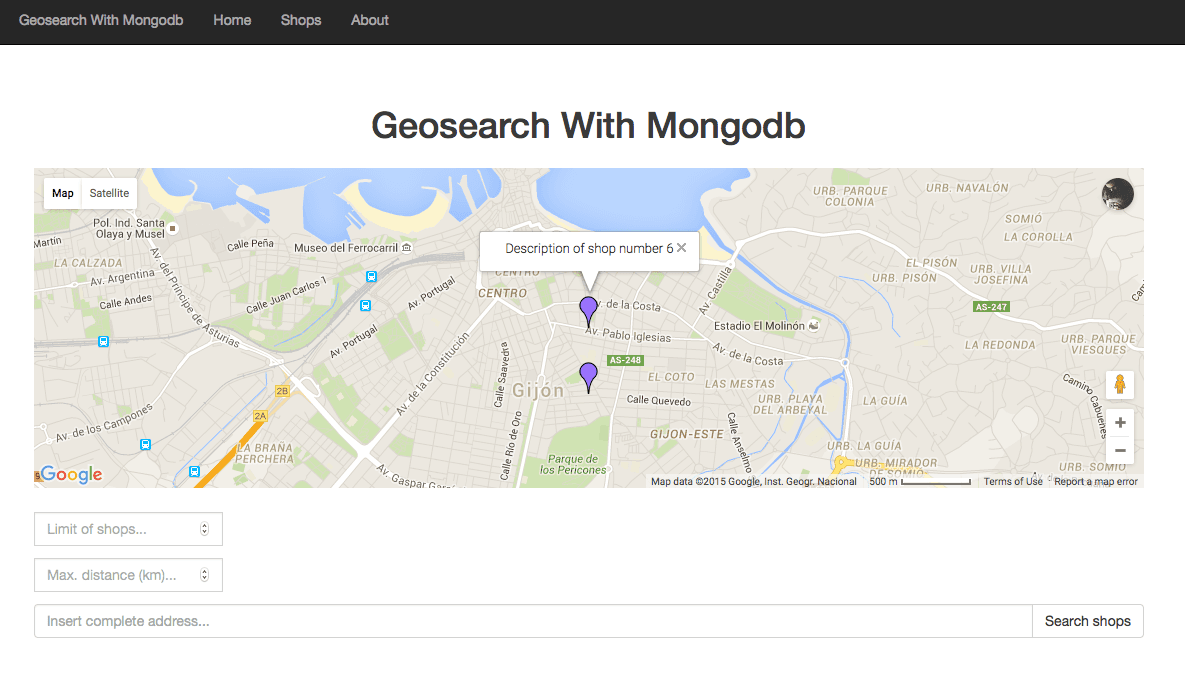Screen dimensions: 1185x696
Task: Close the shop number 6 info popup
Action: pyautogui.click(x=681, y=248)
